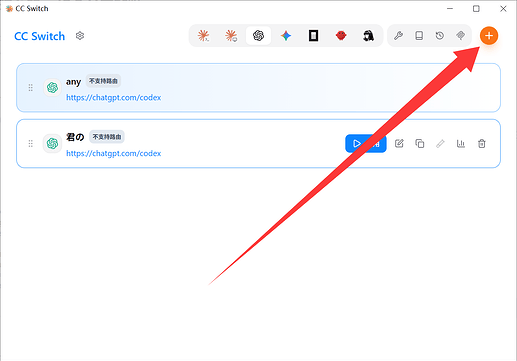Click the faded slash icon for 君の
Viewport: 517px width, 361px height.
[440, 144]
